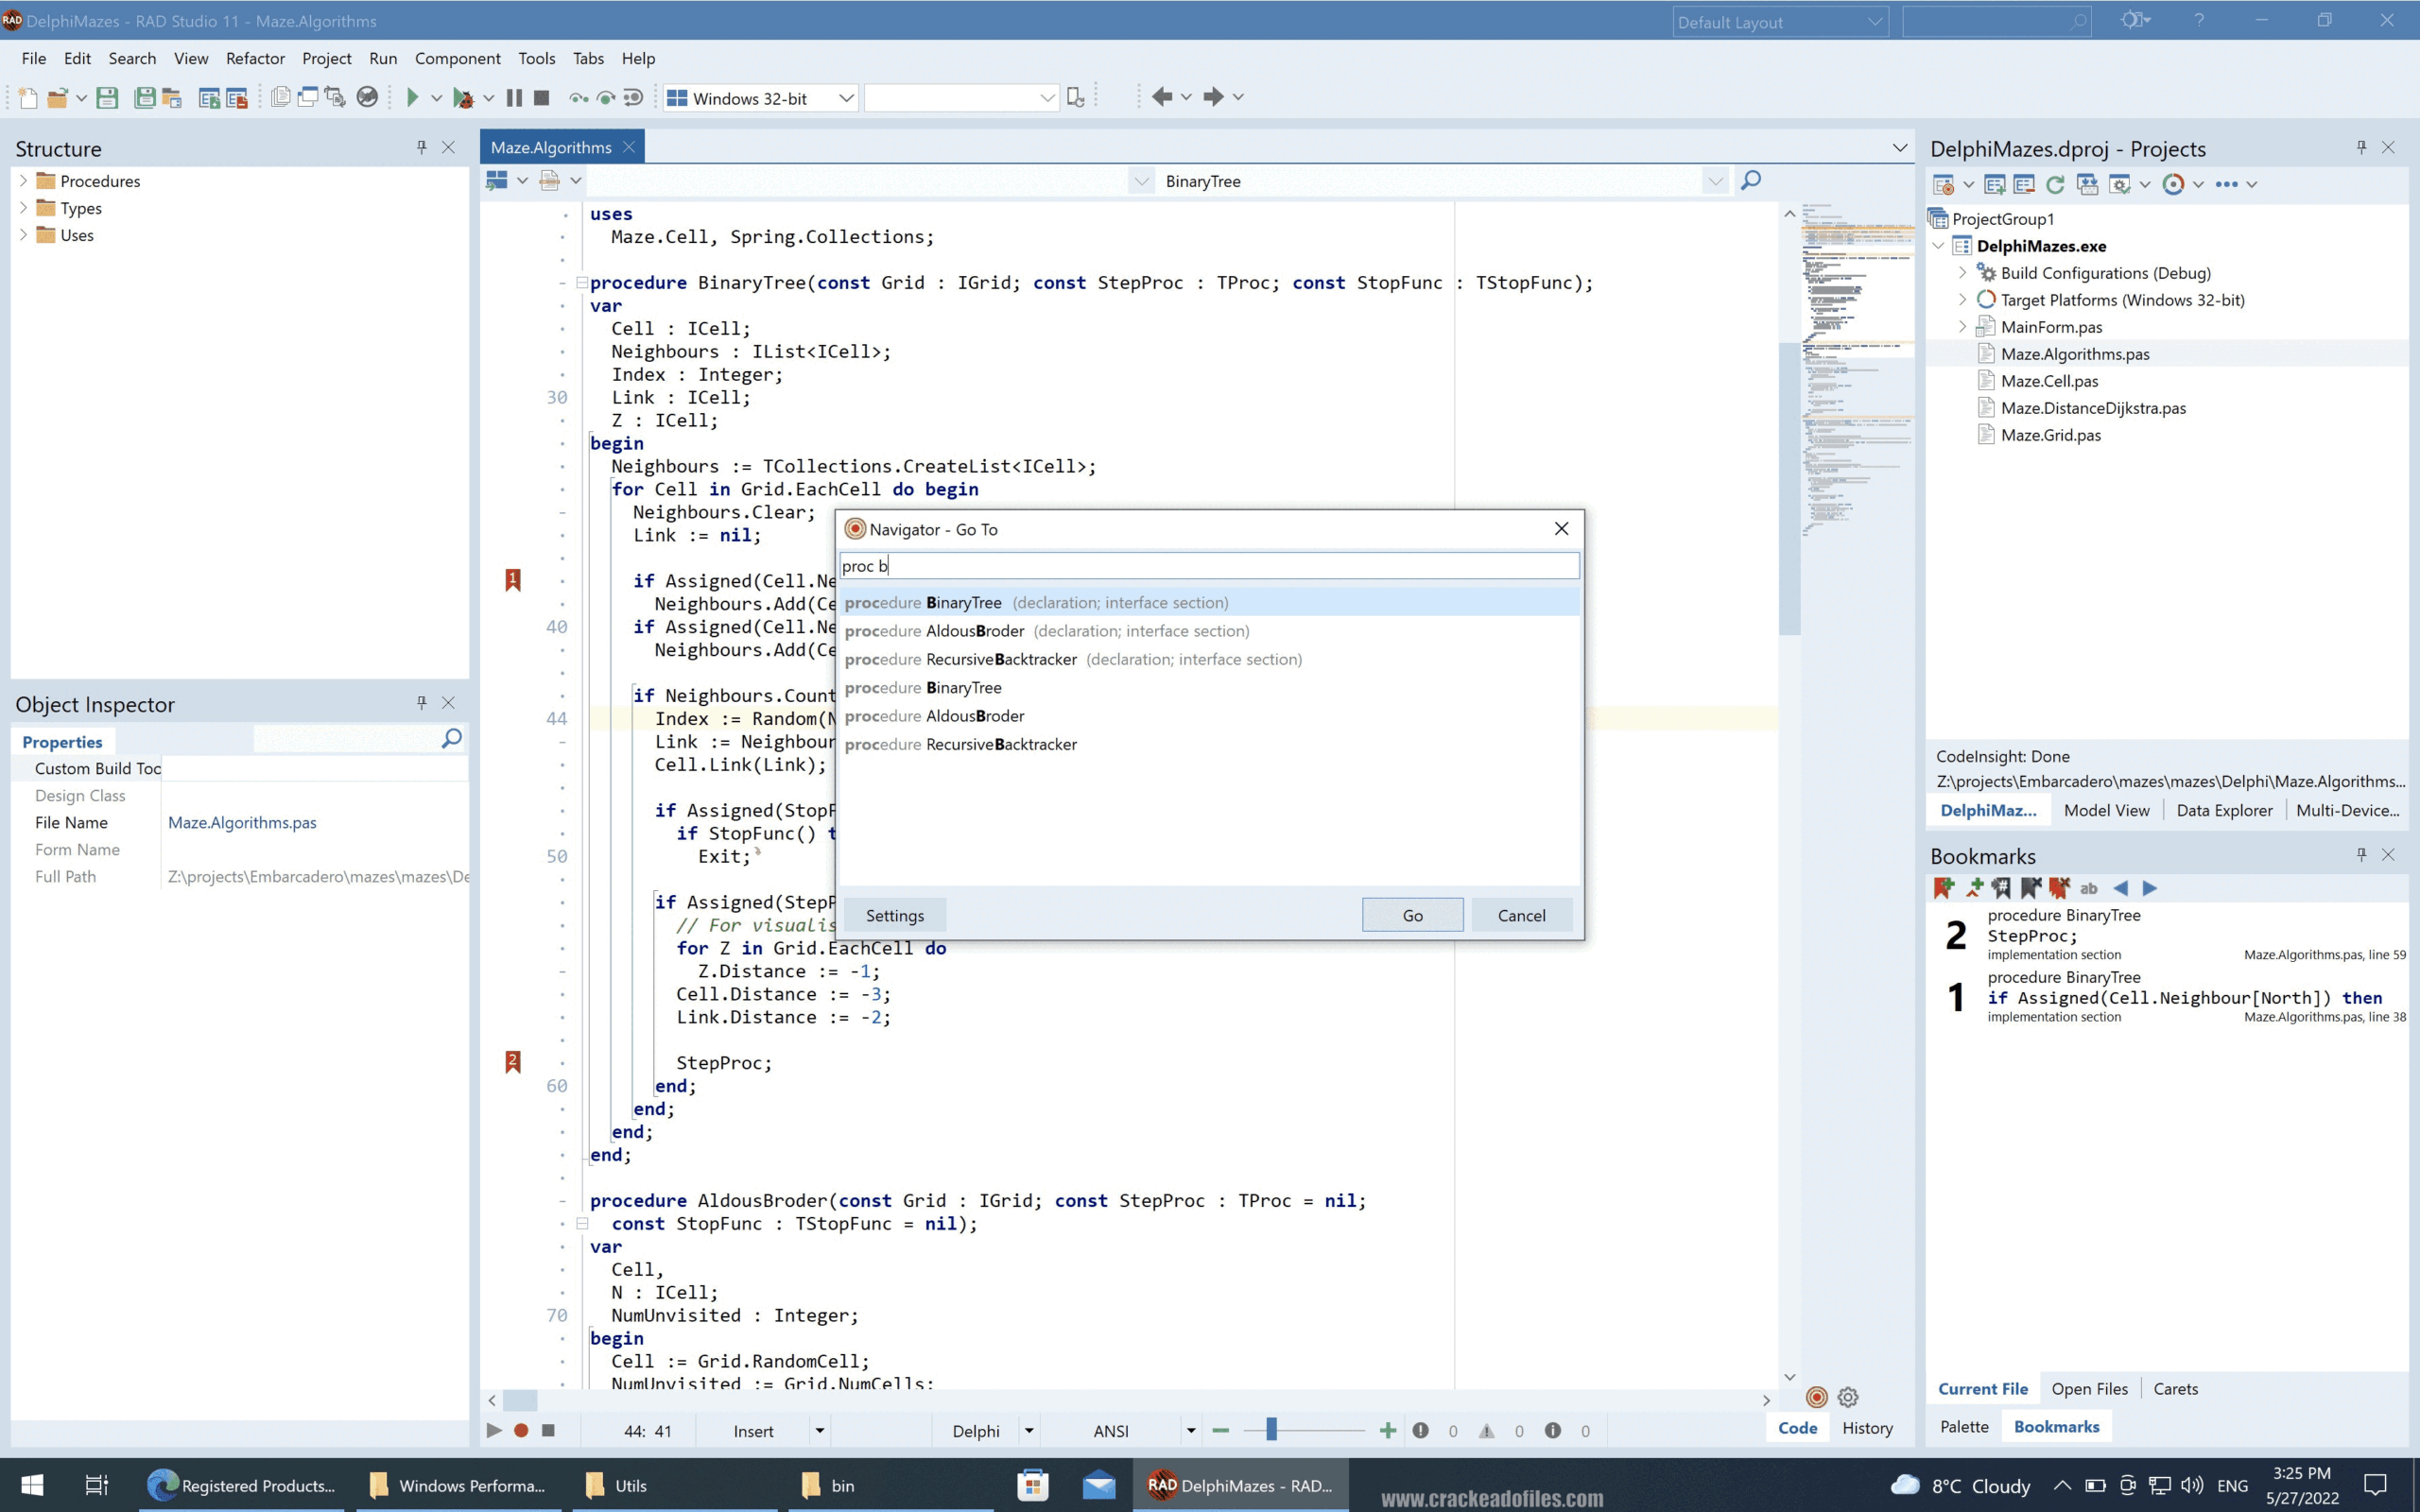Select the Refactor menu item

coord(254,58)
